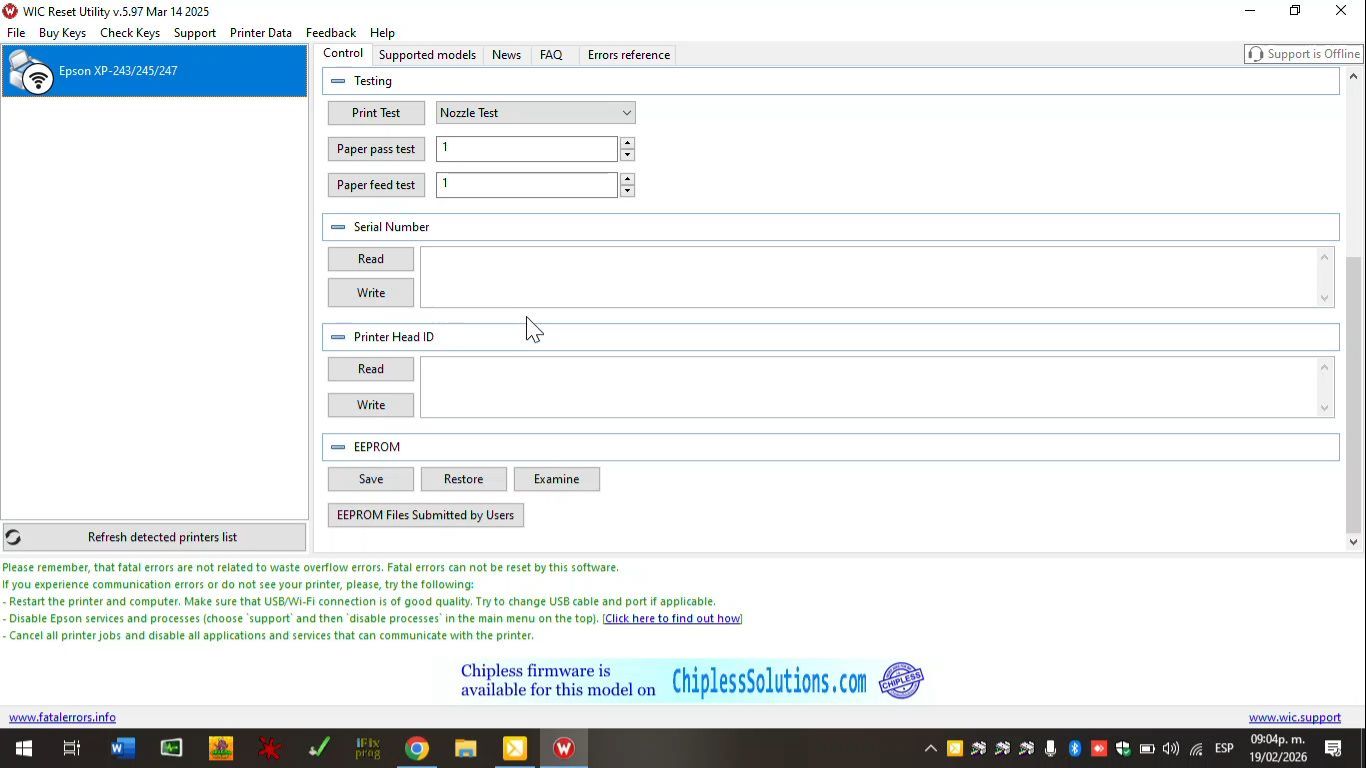Restore the EEPROM
This screenshot has height=768, width=1366.
click(464, 479)
